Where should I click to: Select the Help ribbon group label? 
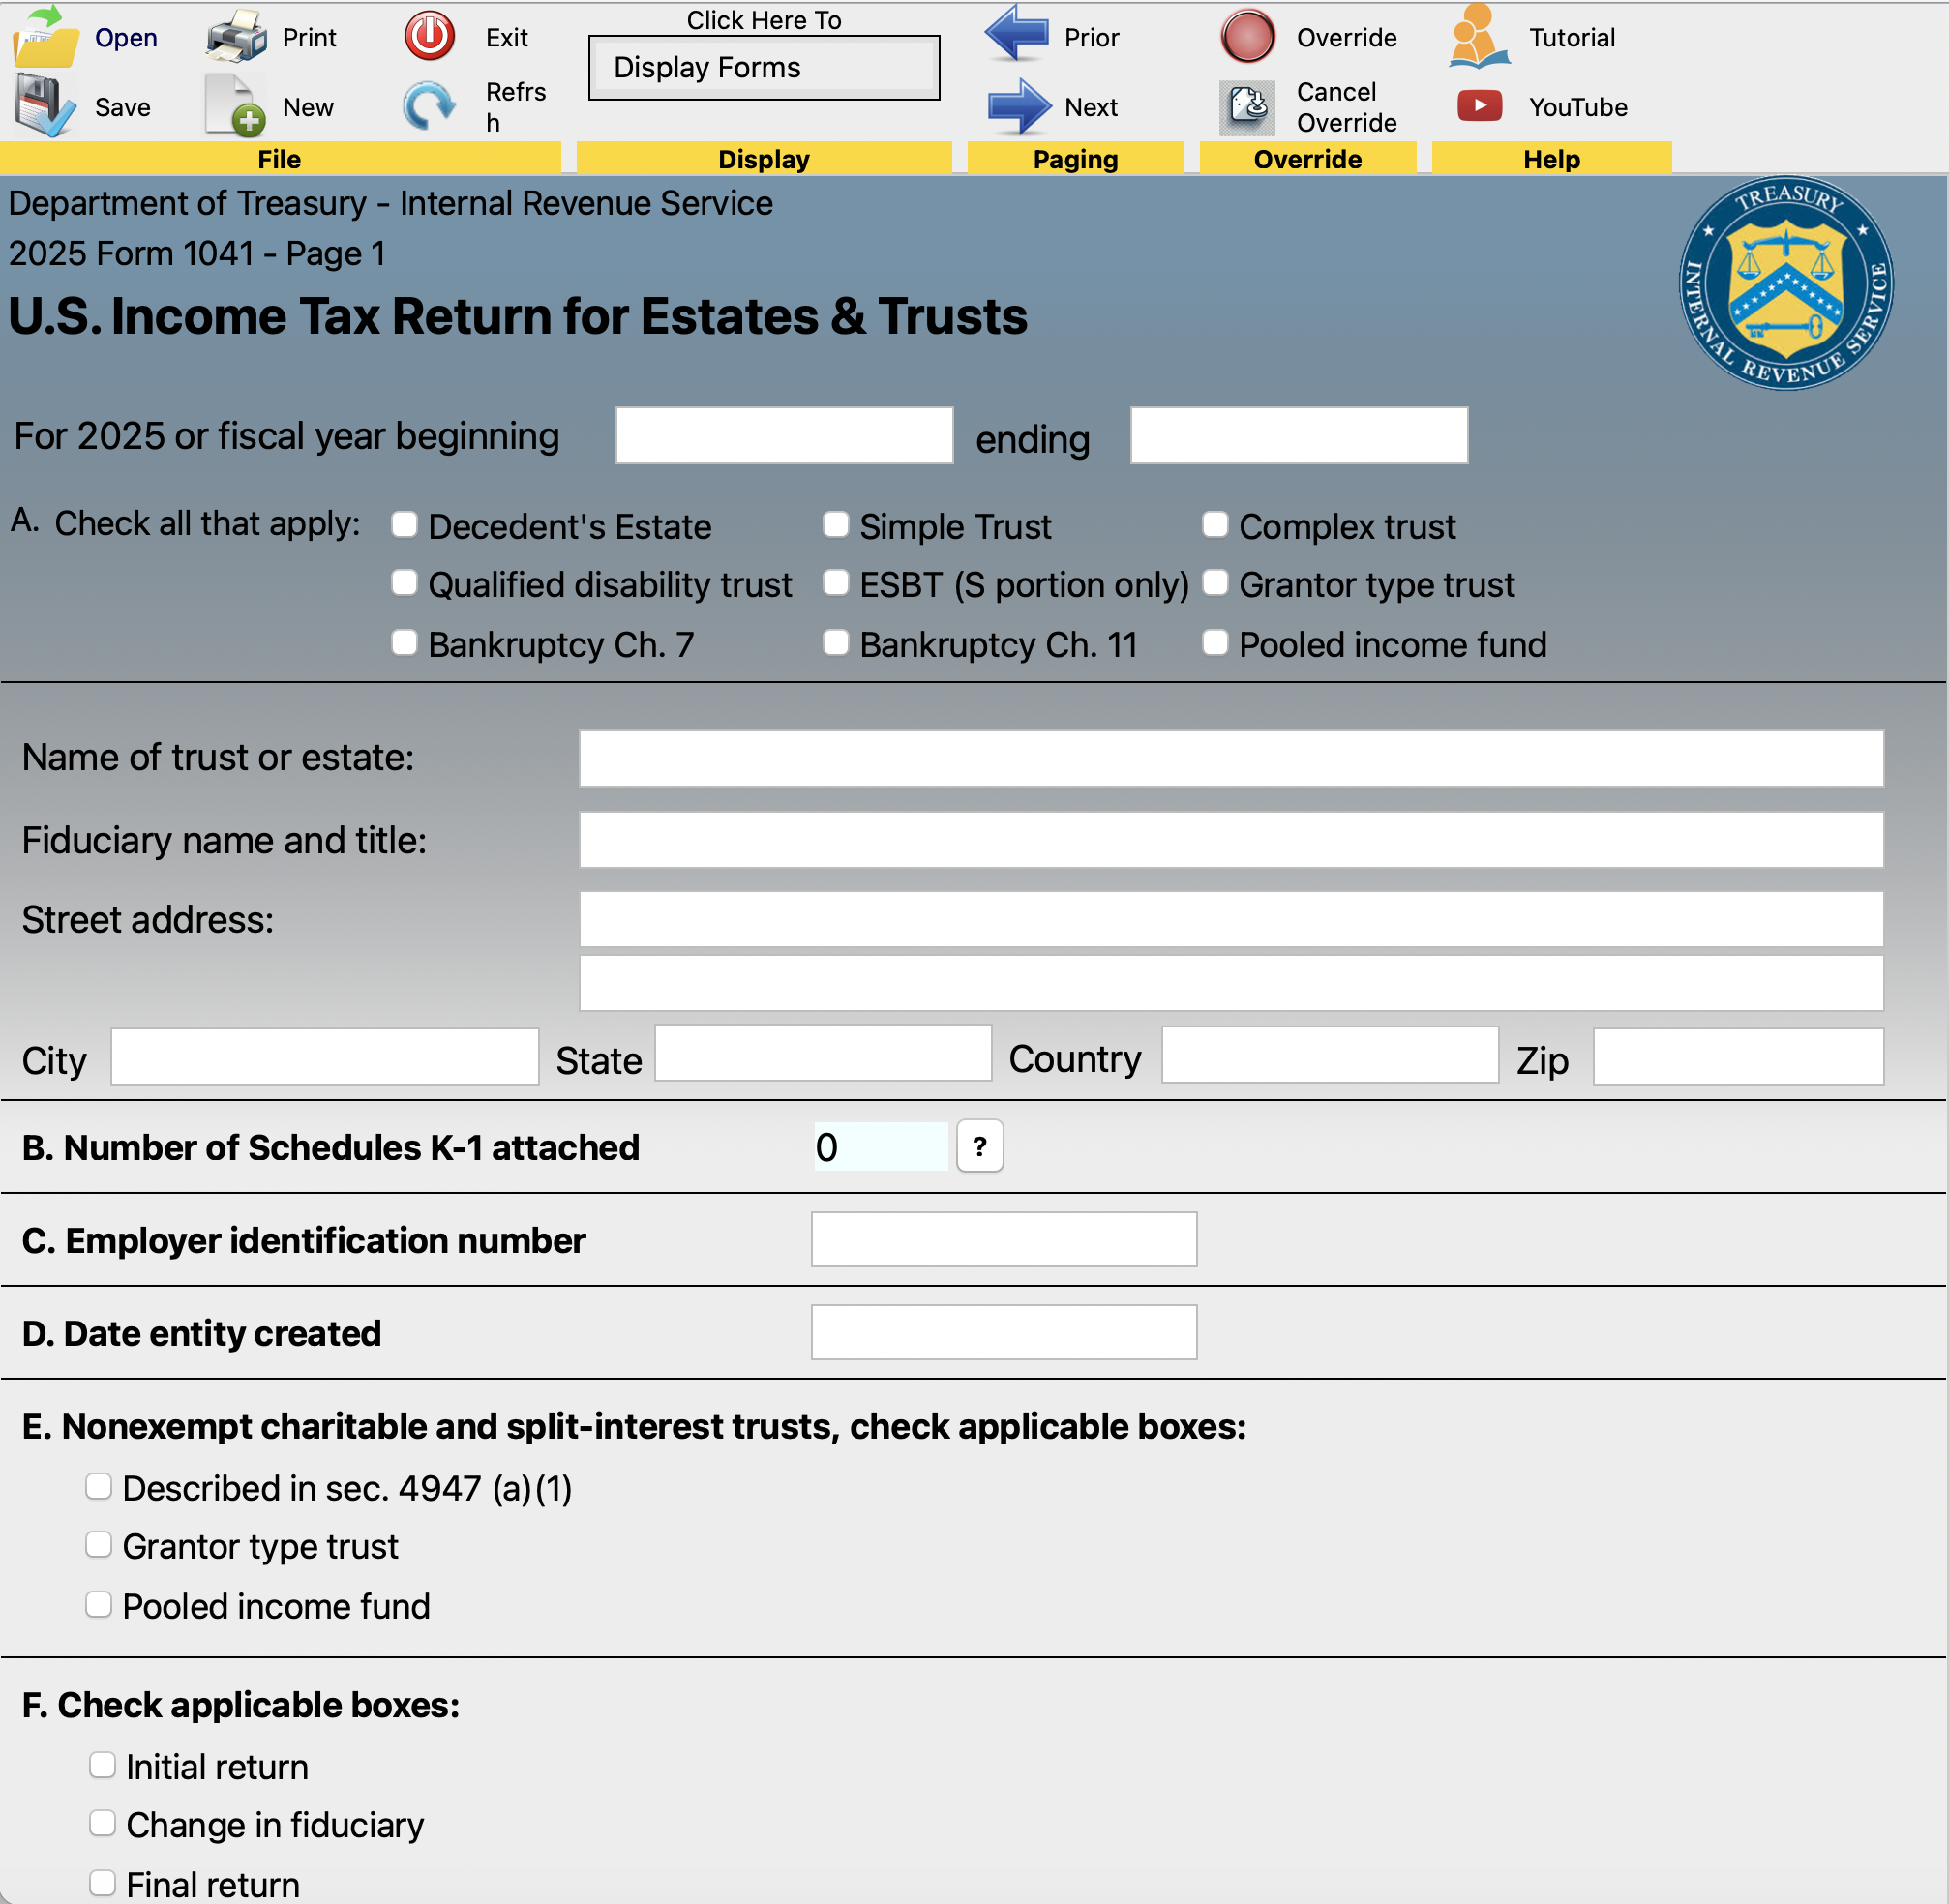pos(1552,159)
